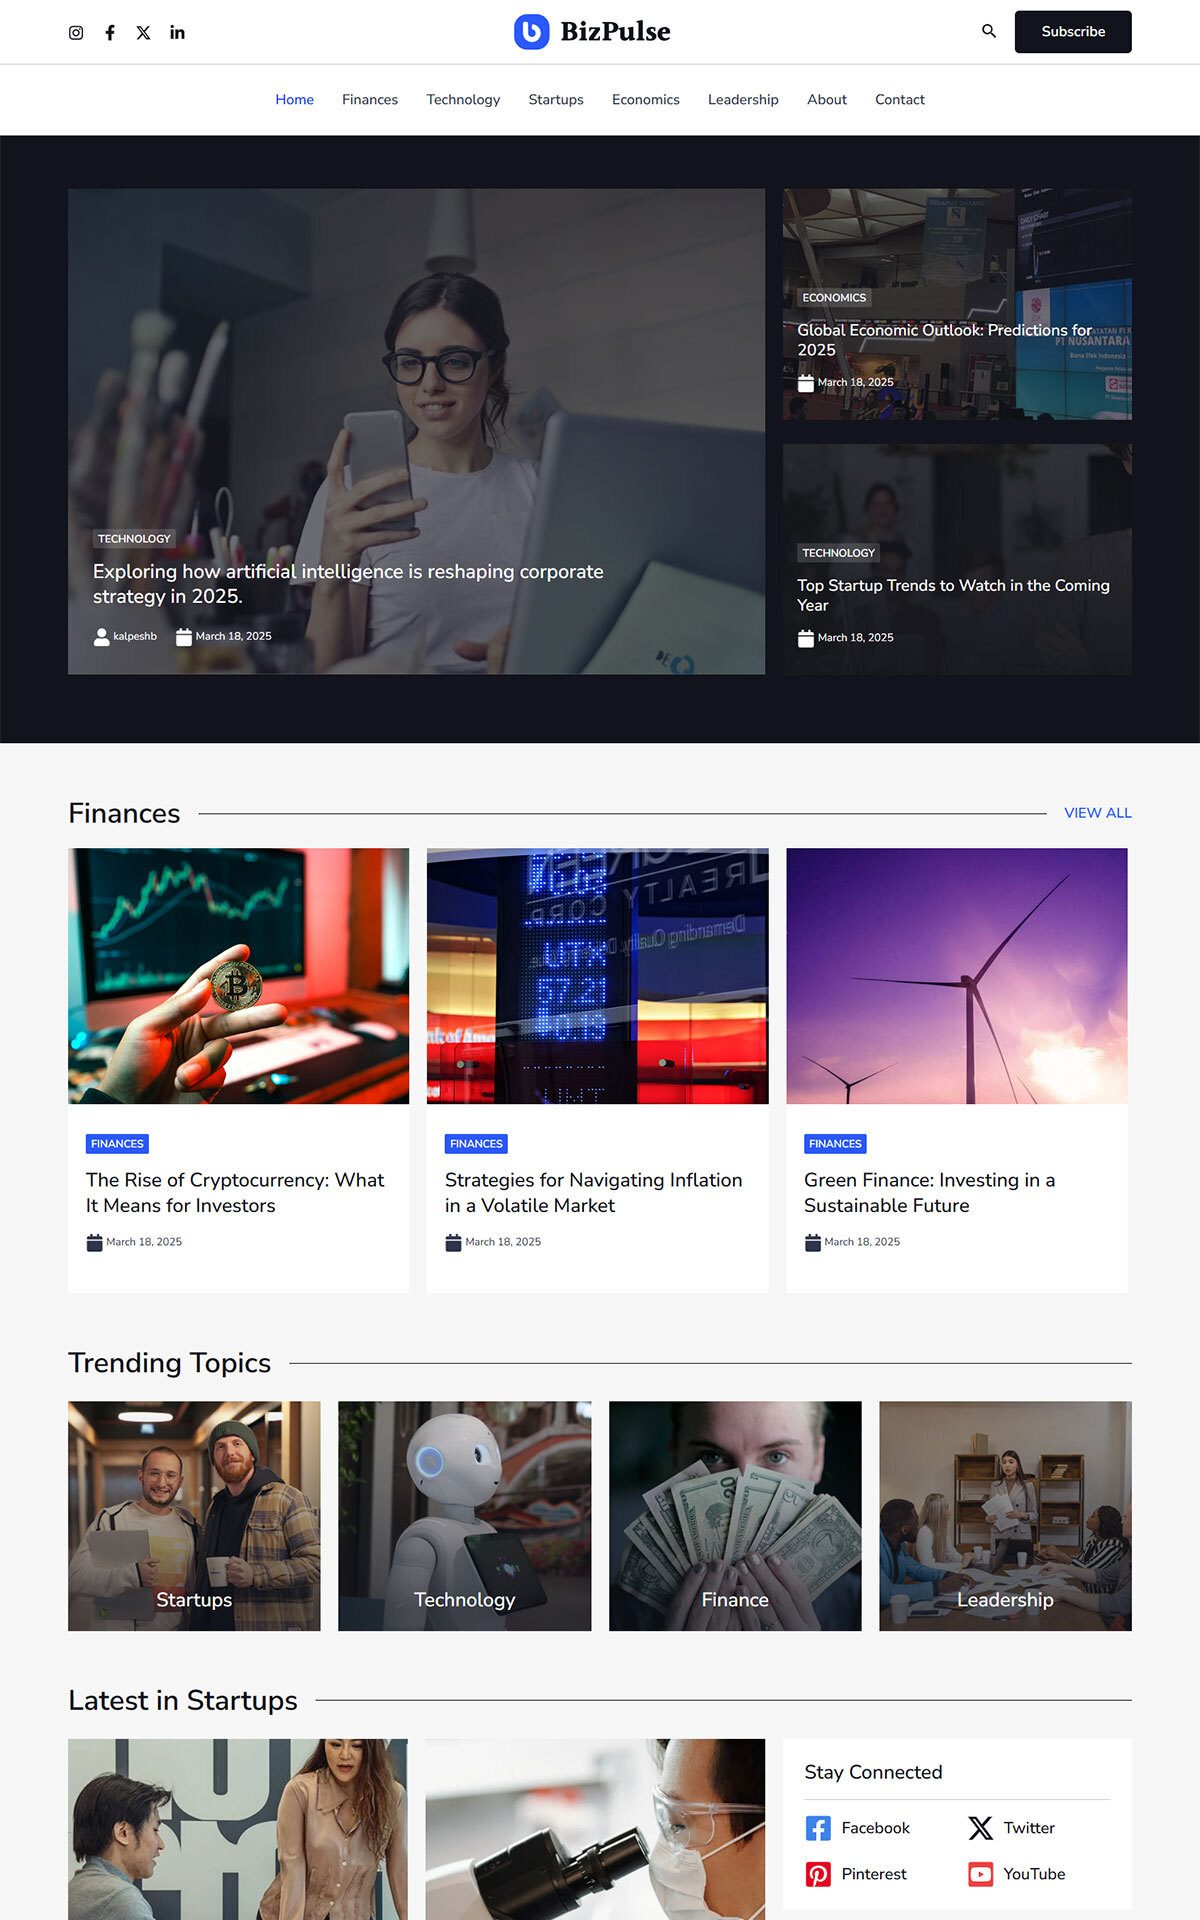Viewport: 1200px width, 1920px height.
Task: Open search with the magnifier icon
Action: click(x=988, y=31)
